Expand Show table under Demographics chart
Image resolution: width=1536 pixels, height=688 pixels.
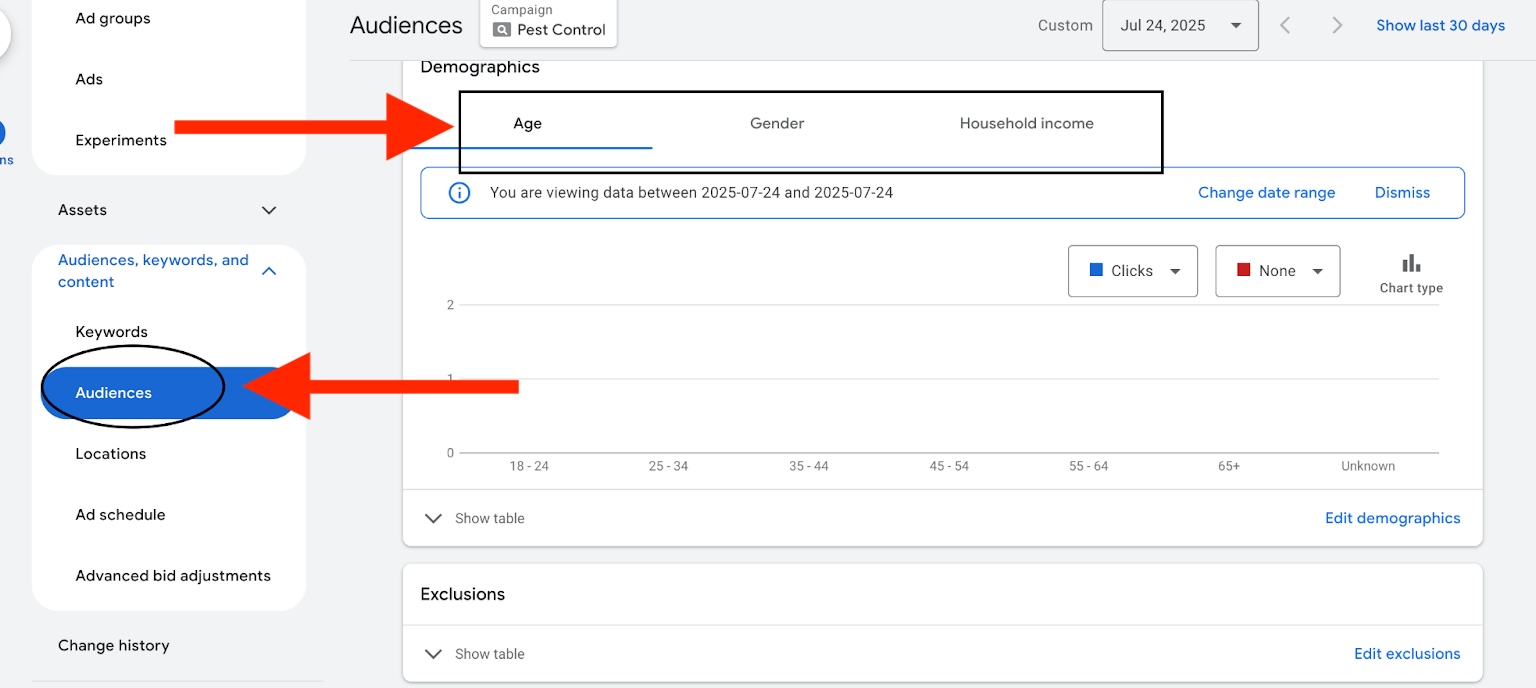click(475, 518)
